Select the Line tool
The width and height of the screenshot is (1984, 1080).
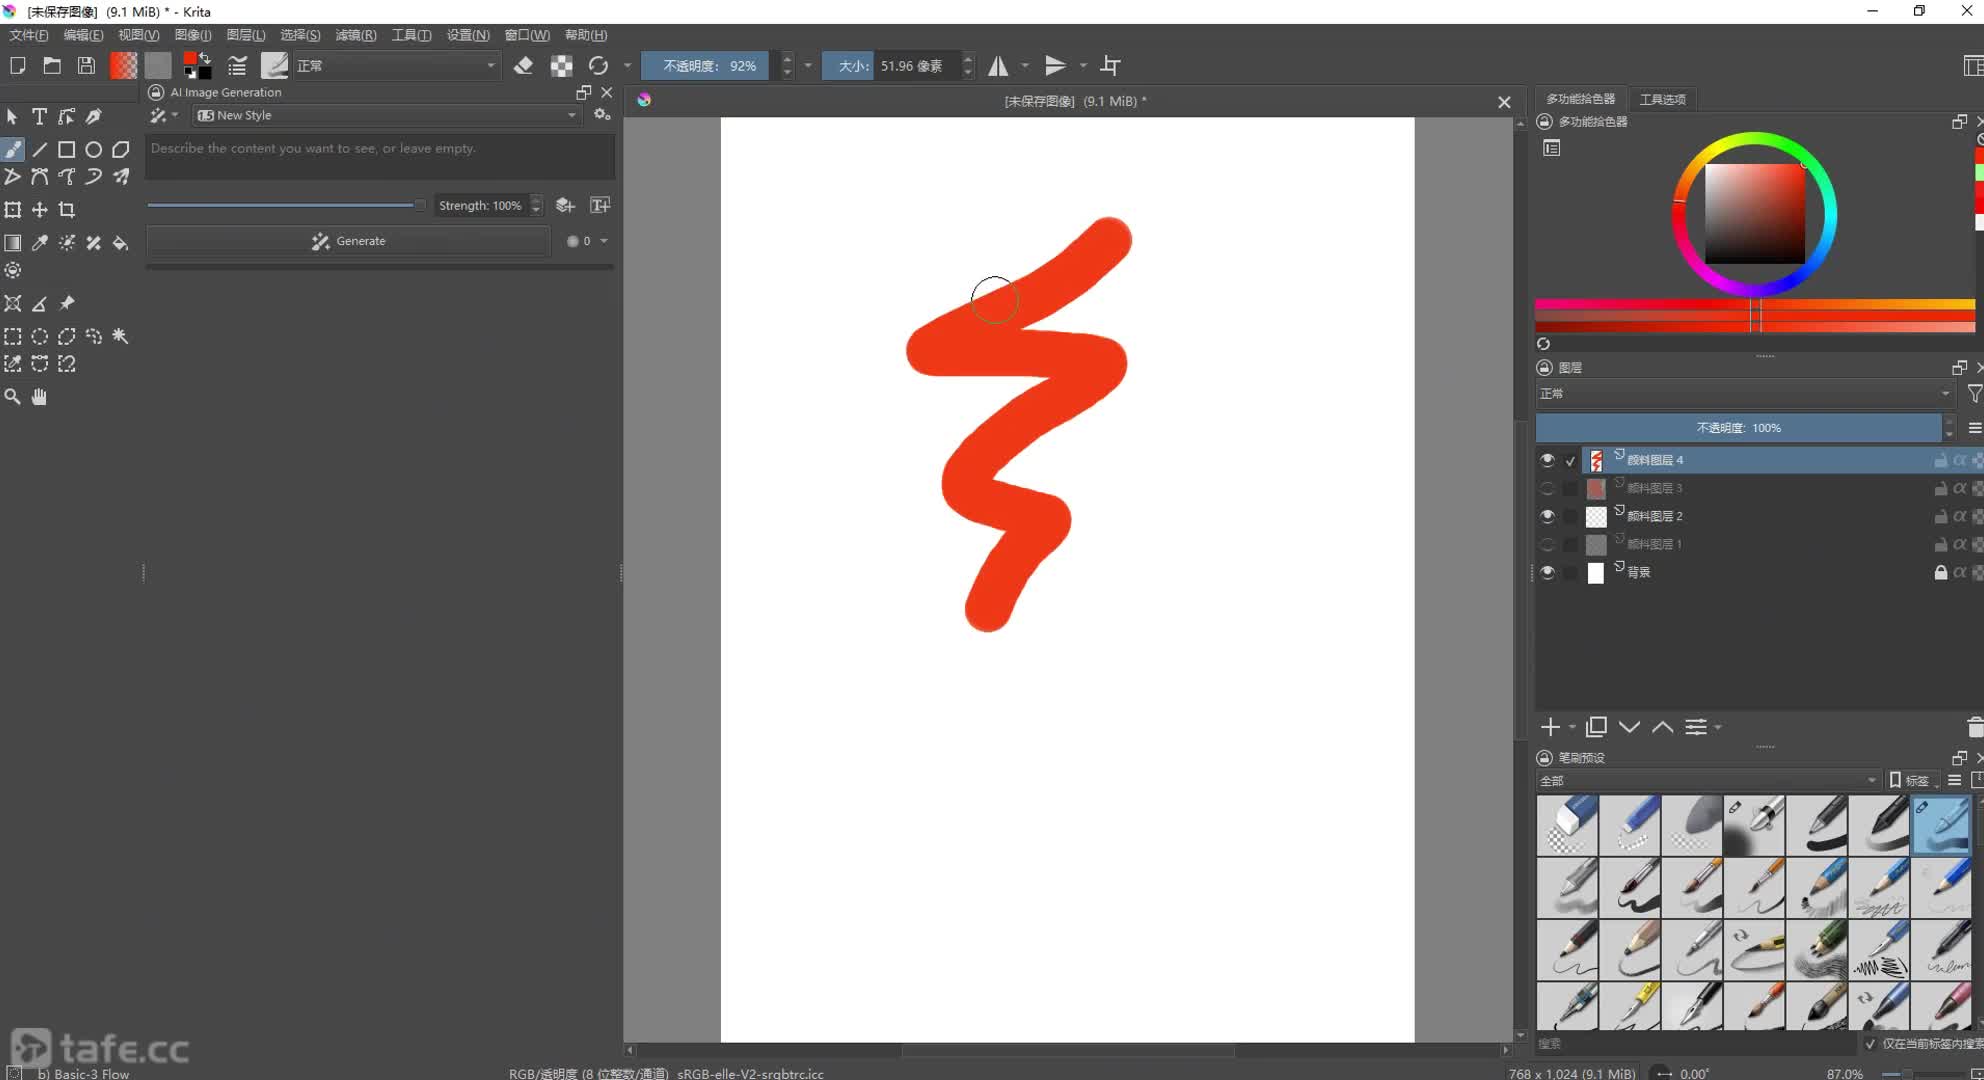coord(39,150)
